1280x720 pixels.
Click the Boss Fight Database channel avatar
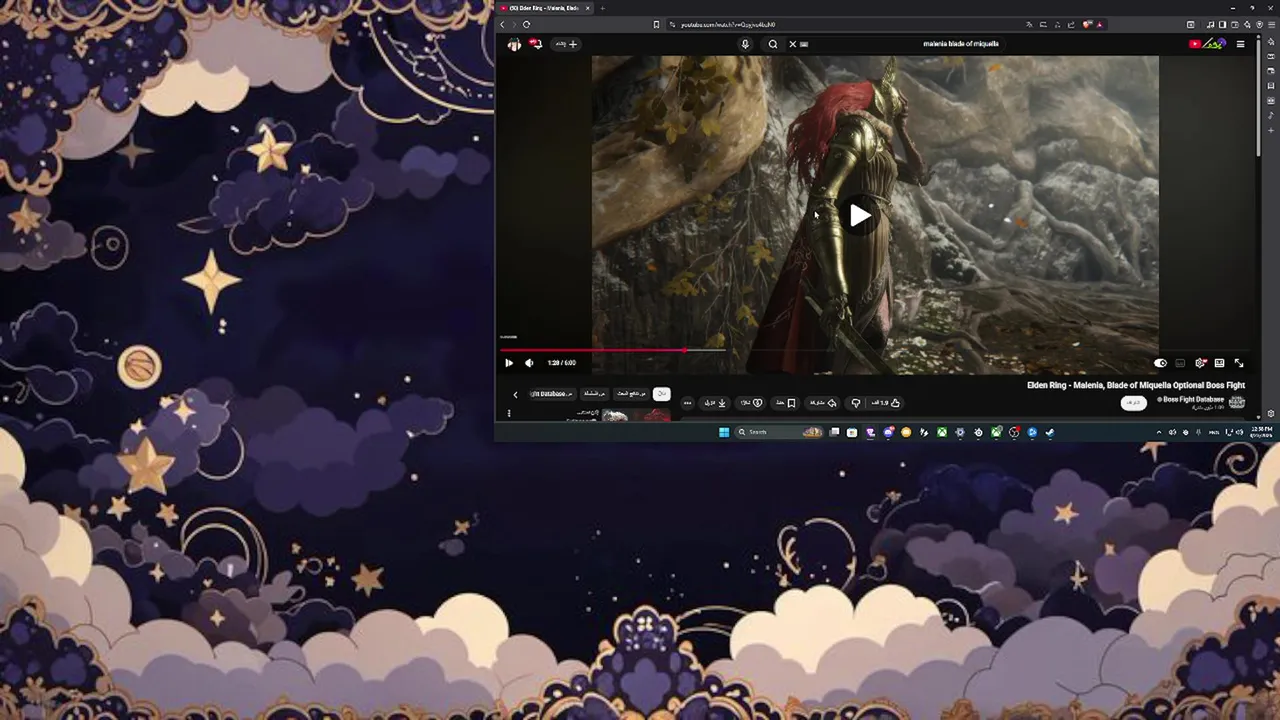coord(1237,402)
